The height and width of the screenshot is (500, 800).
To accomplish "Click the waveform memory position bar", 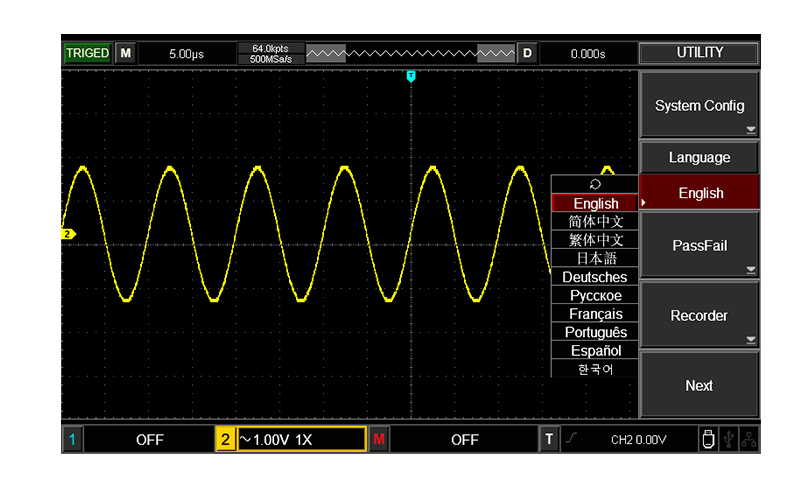I will click(410, 53).
